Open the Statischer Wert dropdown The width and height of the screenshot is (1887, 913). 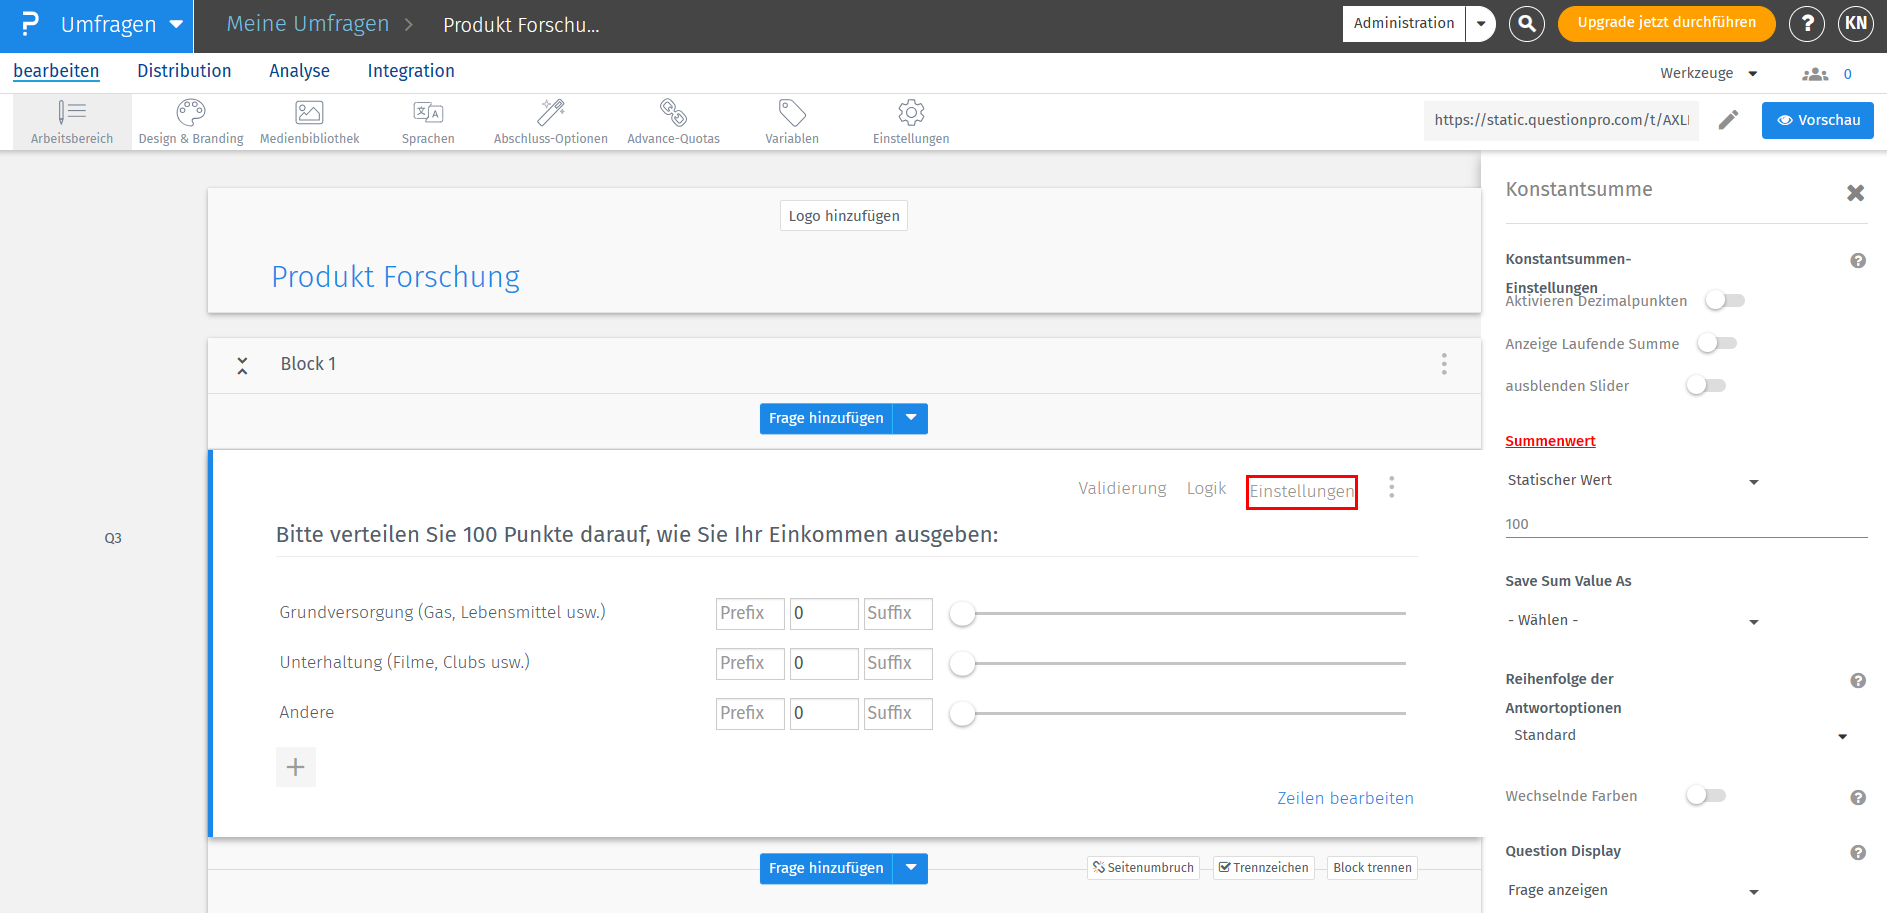1632,481
